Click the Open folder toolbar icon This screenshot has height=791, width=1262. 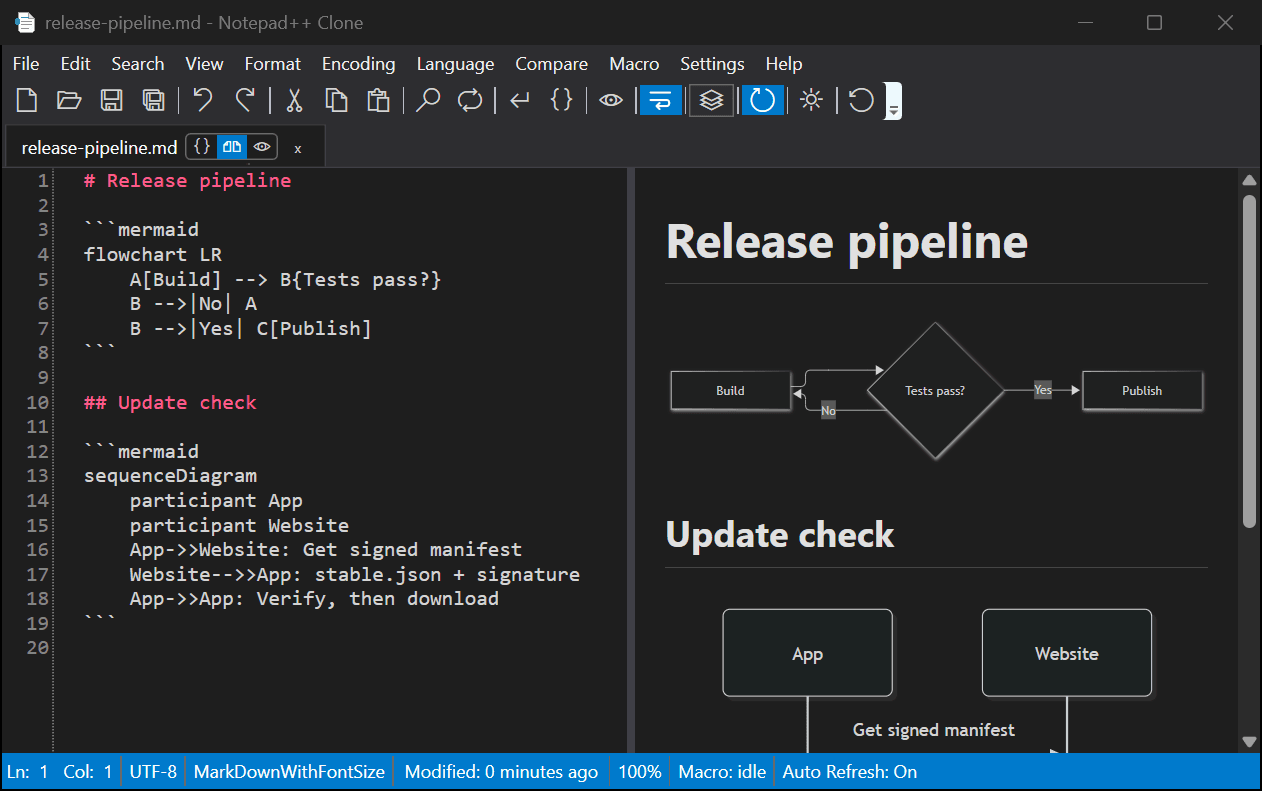69,100
